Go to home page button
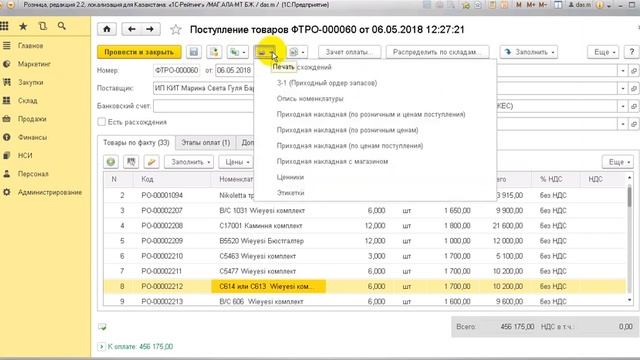 (107, 29)
